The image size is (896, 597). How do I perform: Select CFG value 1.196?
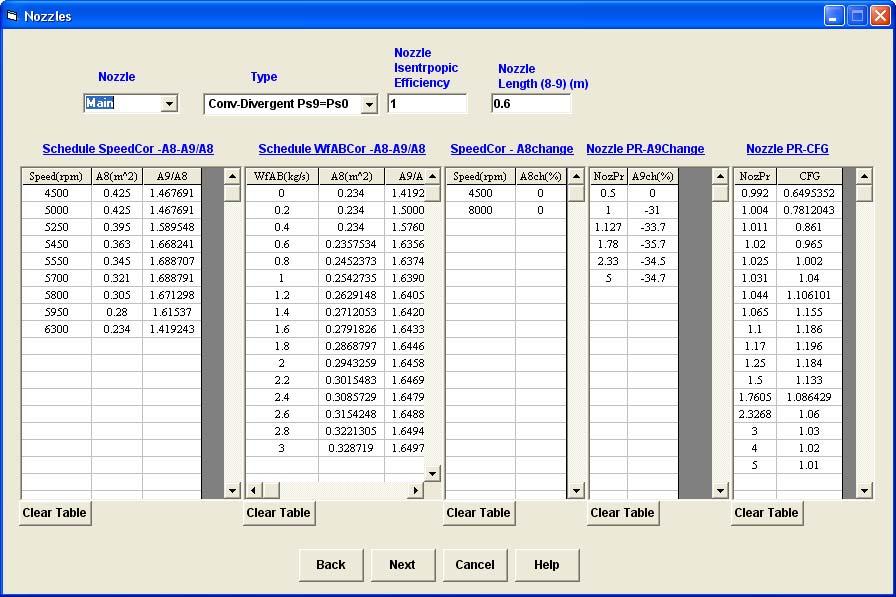click(x=809, y=346)
